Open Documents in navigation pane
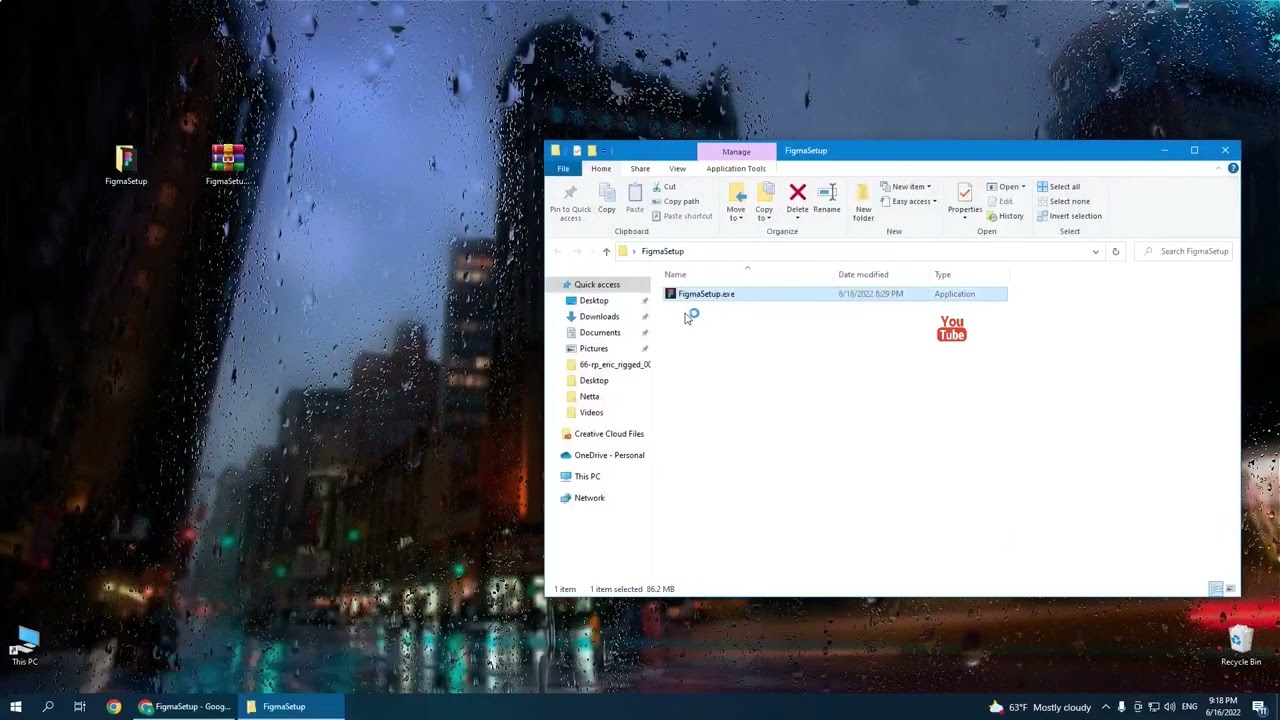 600,333
